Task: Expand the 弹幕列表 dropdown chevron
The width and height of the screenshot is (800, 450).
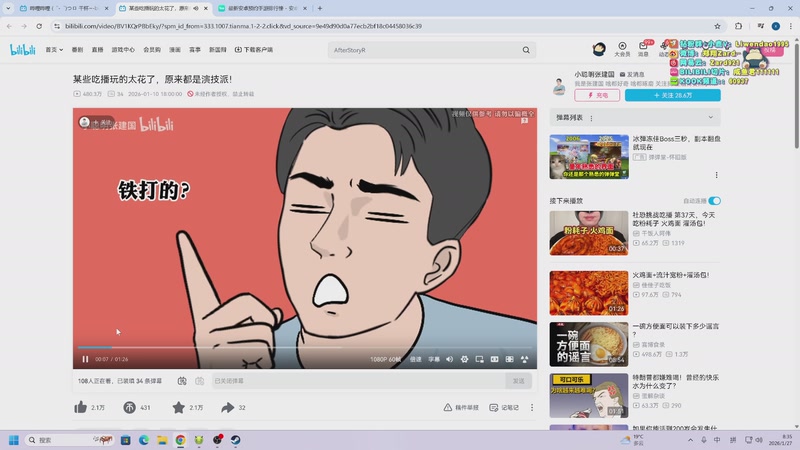Action: (x=711, y=117)
